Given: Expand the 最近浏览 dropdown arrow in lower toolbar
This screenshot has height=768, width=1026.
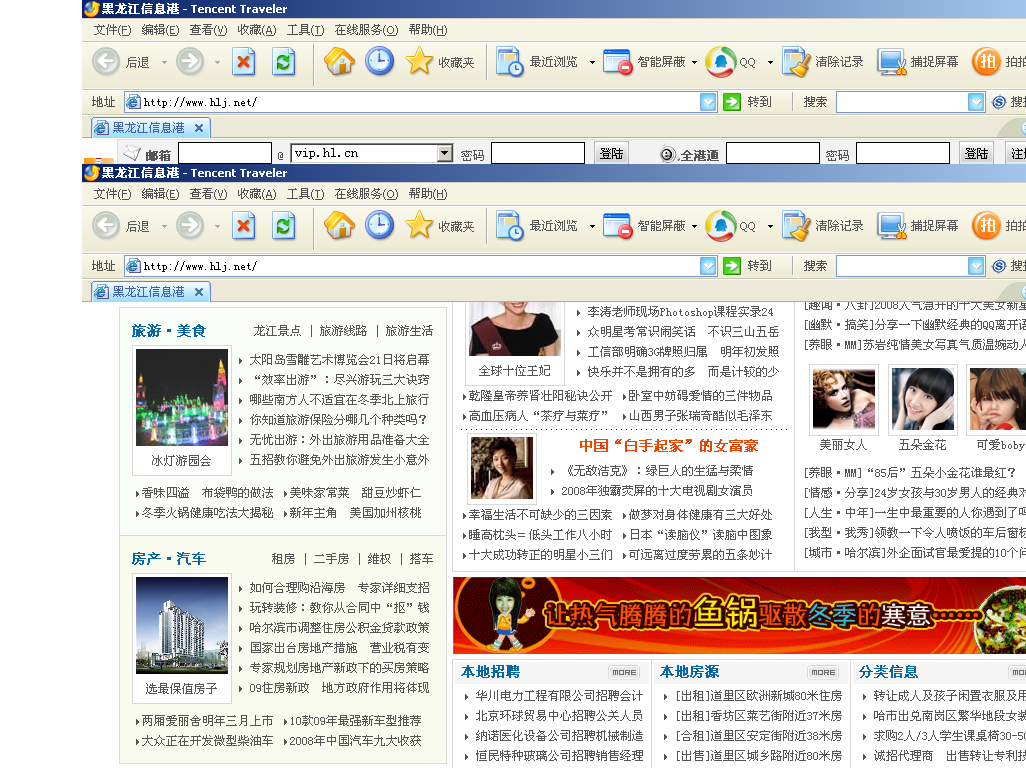Looking at the screenshot, I should coord(592,227).
